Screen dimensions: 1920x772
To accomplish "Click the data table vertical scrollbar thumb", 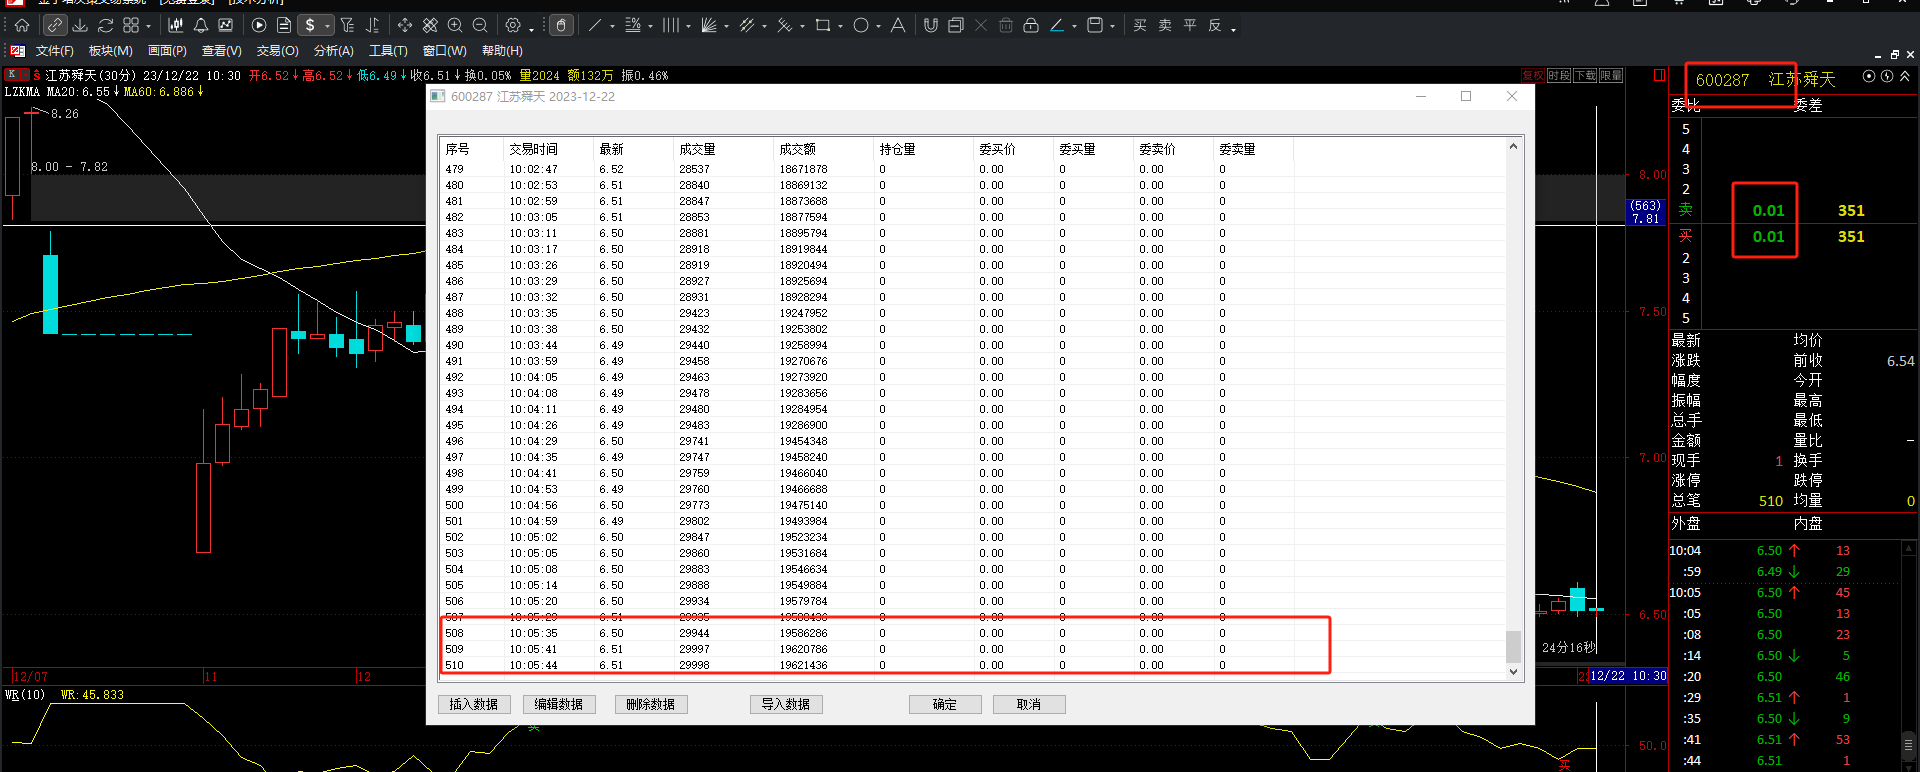I will coord(1513,646).
